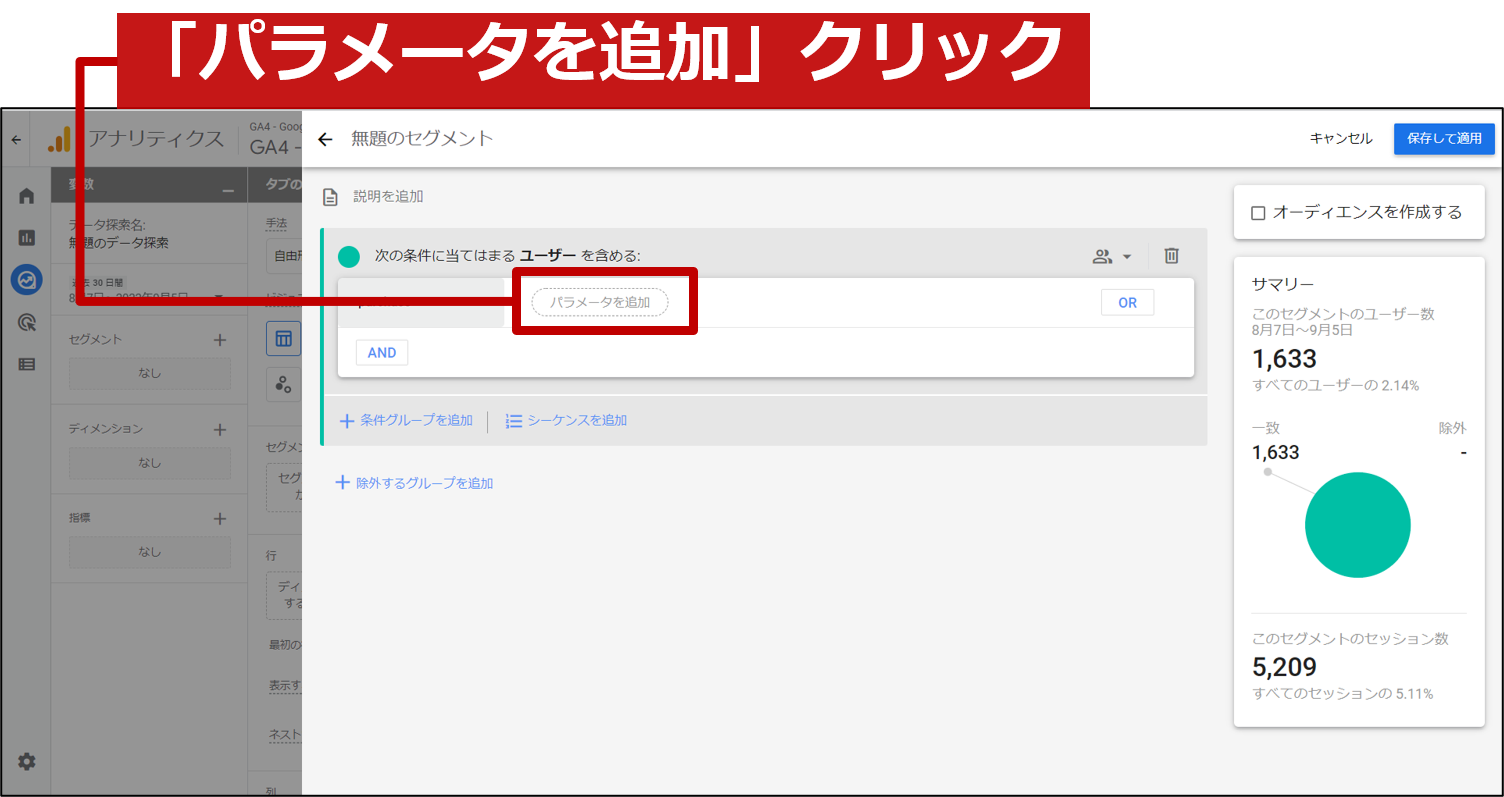
Task: Click the 無題のセグメント title field
Action: pyautogui.click(x=422, y=139)
